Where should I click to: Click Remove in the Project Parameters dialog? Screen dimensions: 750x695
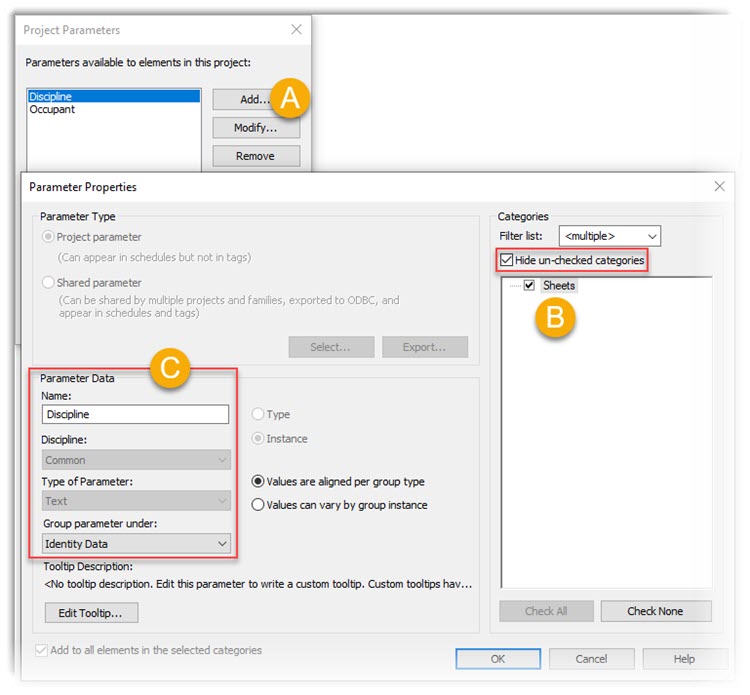(256, 156)
